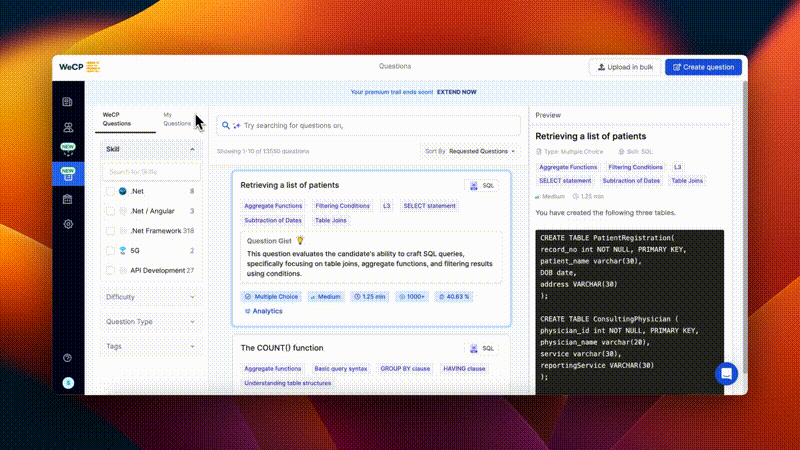Screen dimensions: 800x450
Task: Click HAVING clause tag
Action: [x=464, y=369]
